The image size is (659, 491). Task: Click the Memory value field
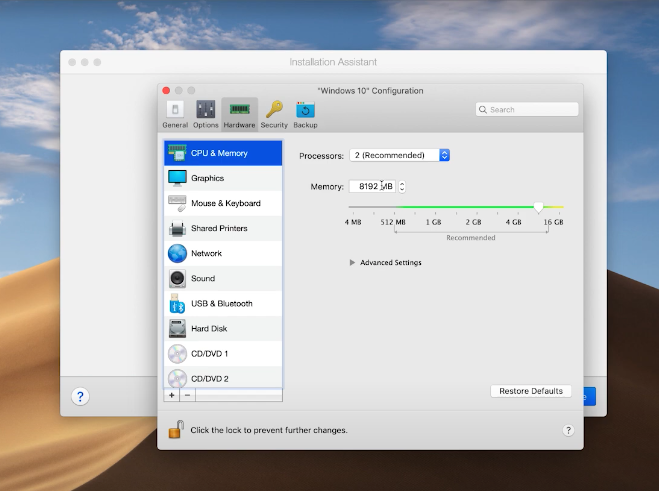[x=372, y=186]
